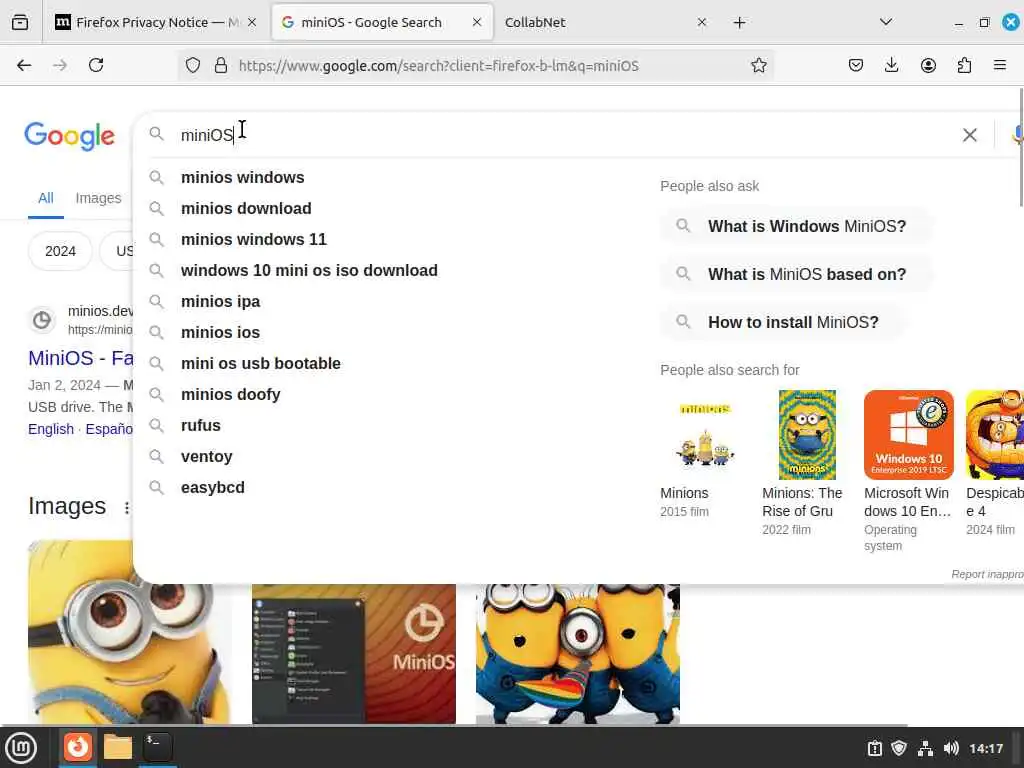Viewport: 1024px width, 768px height.
Task: Click the security shield tray icon
Action: 899,748
